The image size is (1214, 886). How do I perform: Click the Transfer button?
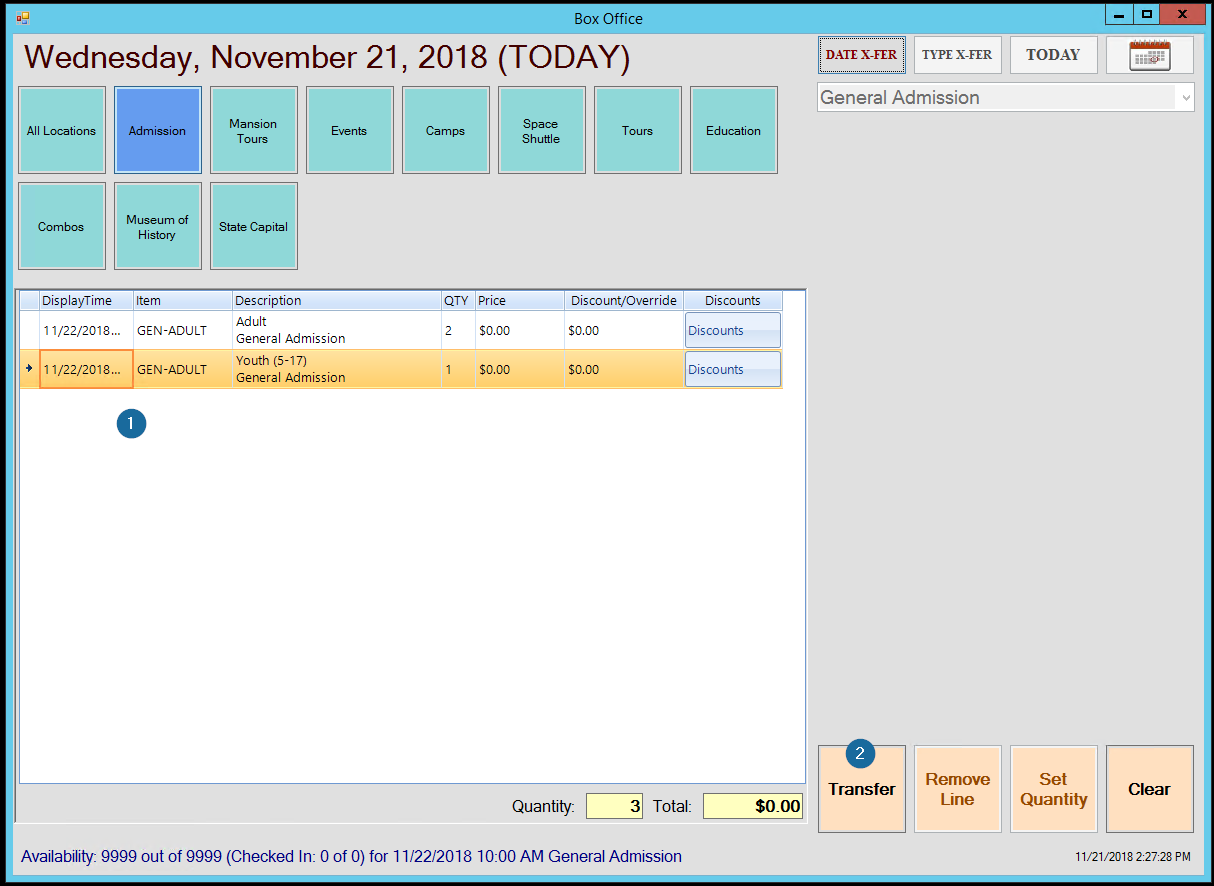click(x=862, y=789)
